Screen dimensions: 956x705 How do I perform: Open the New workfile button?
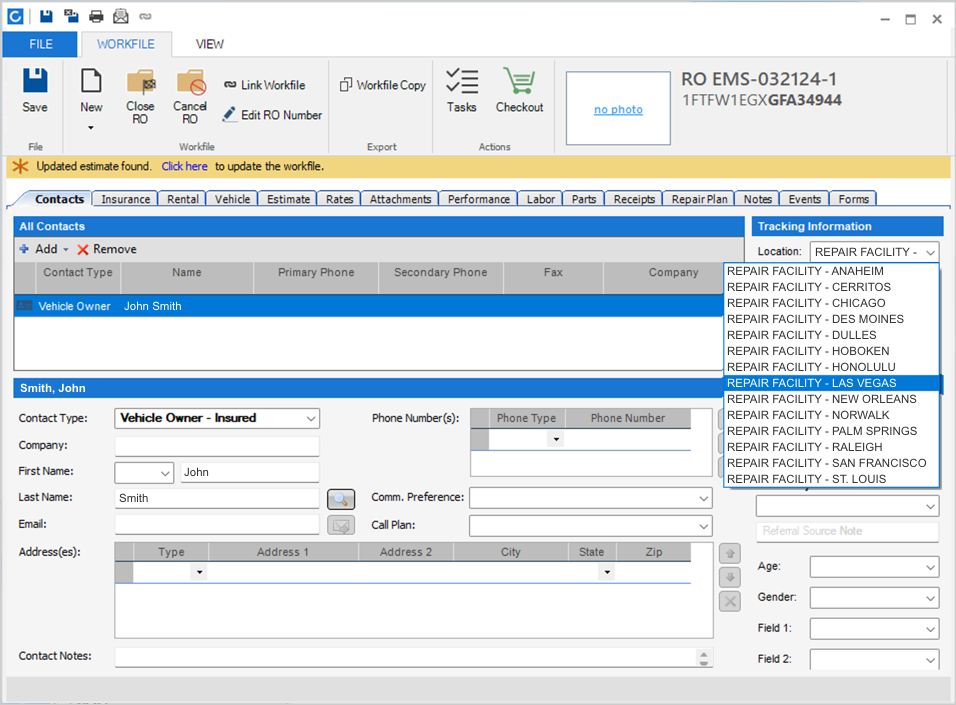91,98
